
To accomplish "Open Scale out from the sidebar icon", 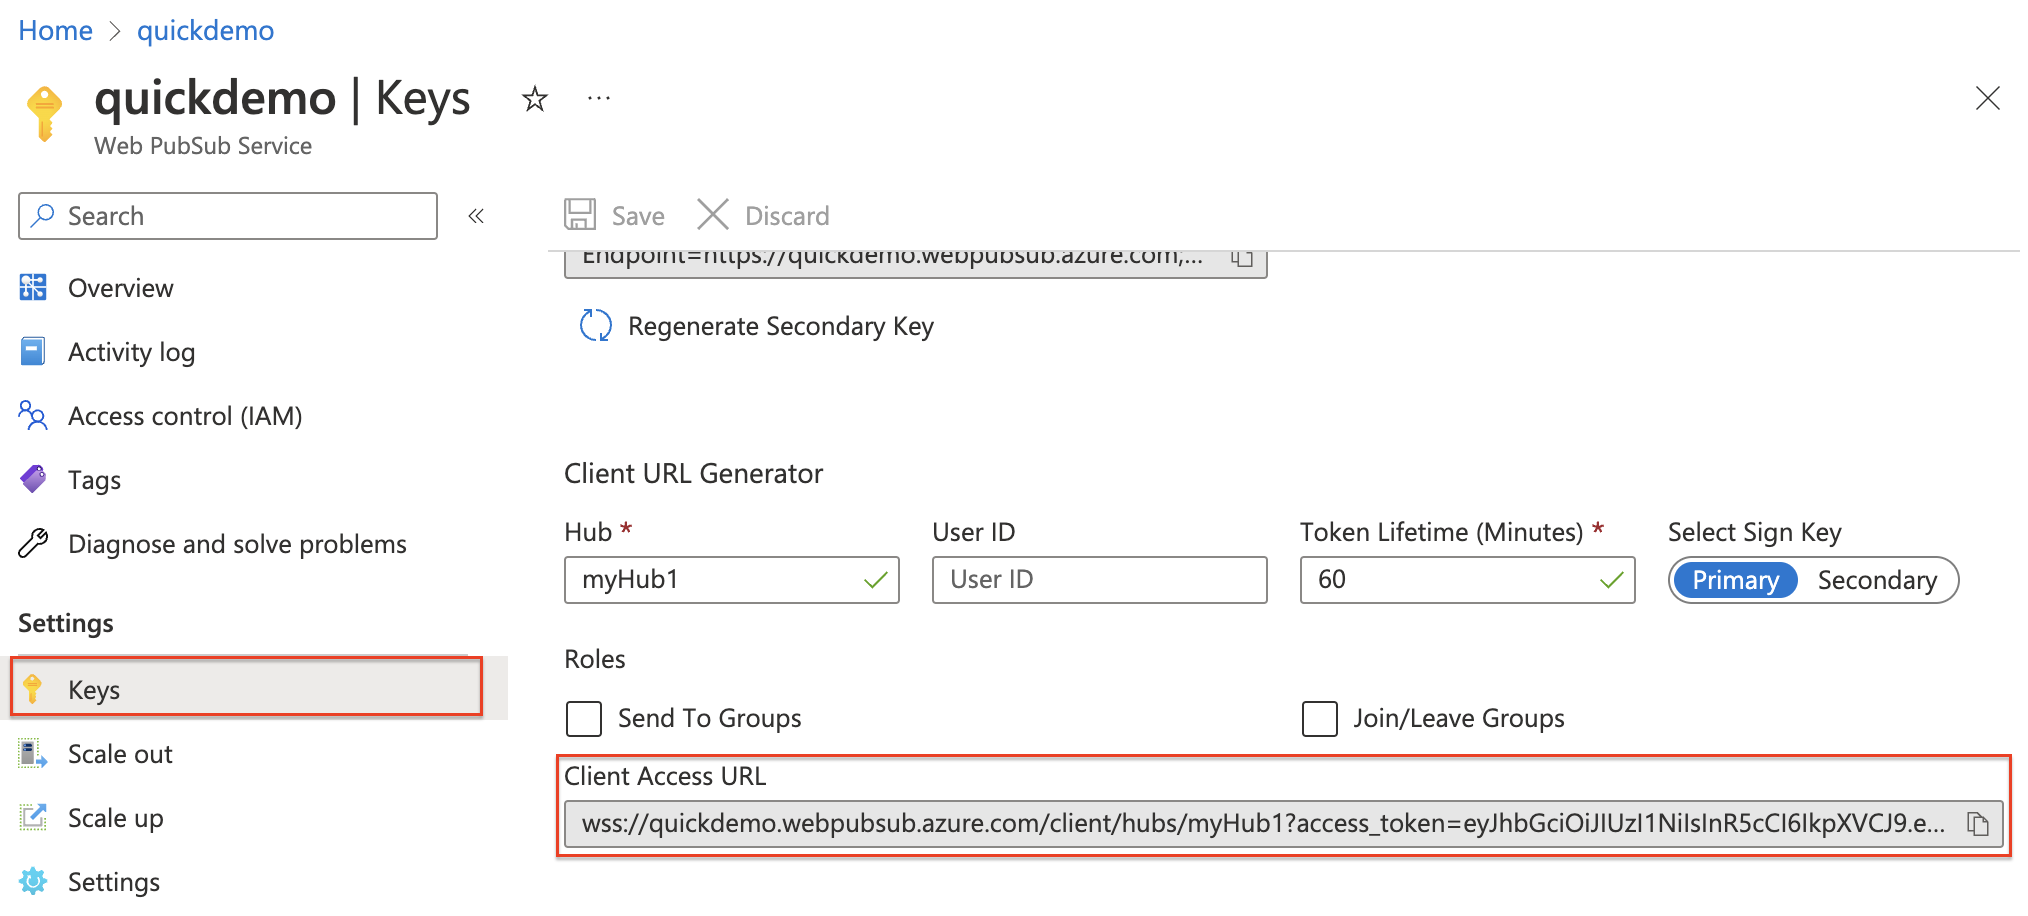I will pos(32,753).
